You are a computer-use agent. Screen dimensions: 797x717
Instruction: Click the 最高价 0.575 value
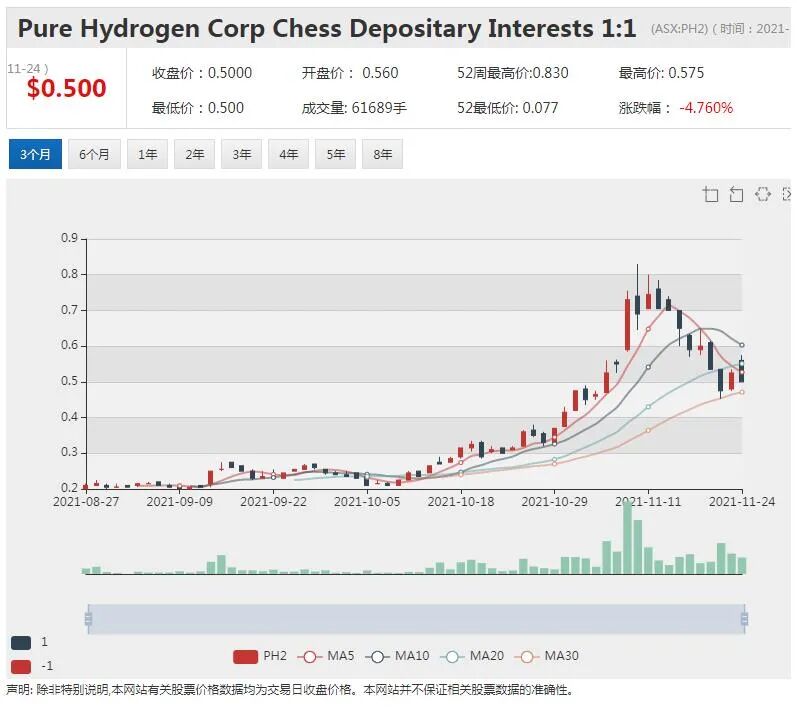[661, 73]
